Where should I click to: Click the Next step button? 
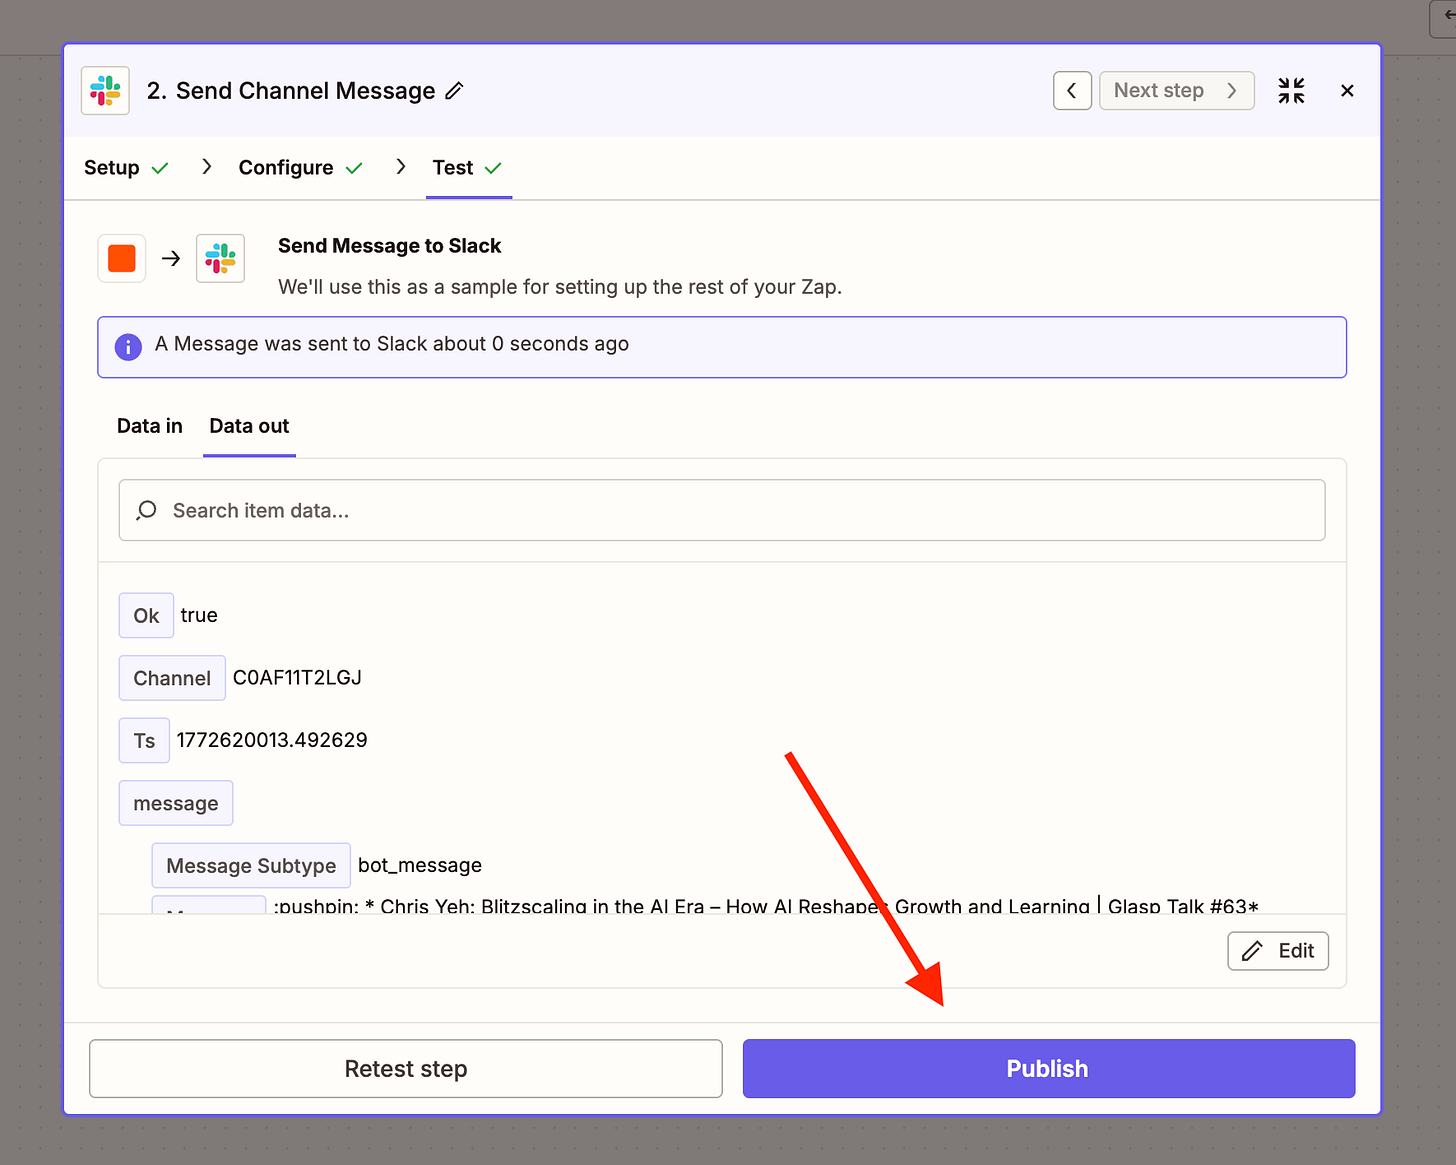(1177, 91)
